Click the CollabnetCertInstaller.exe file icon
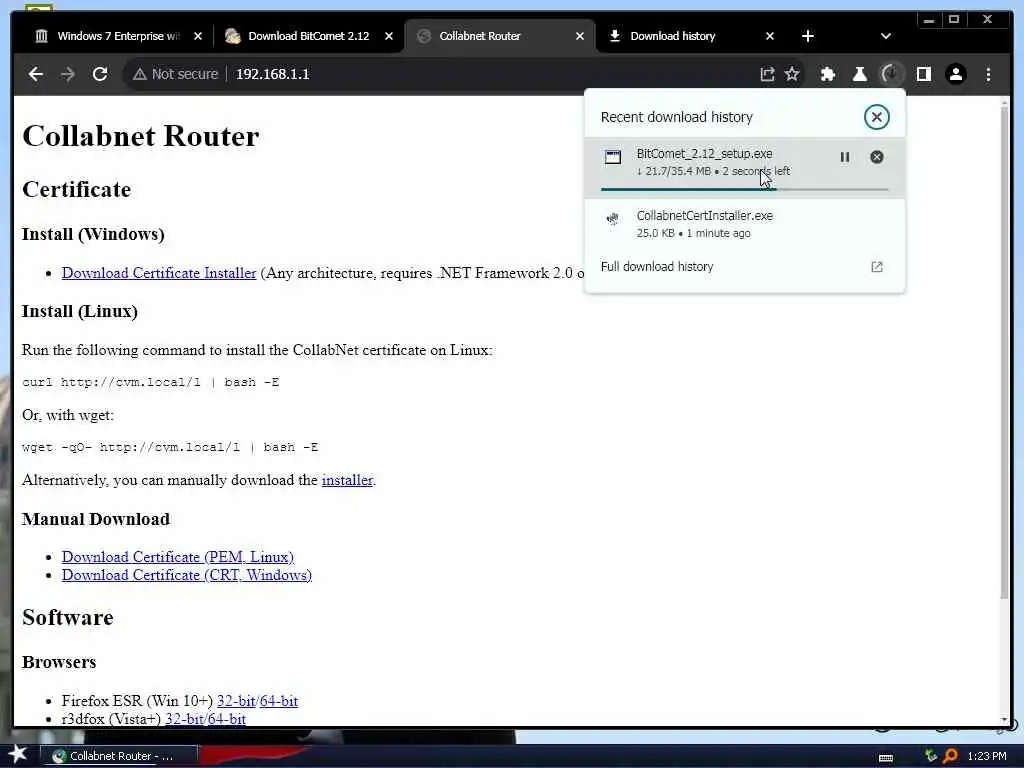 click(x=613, y=219)
